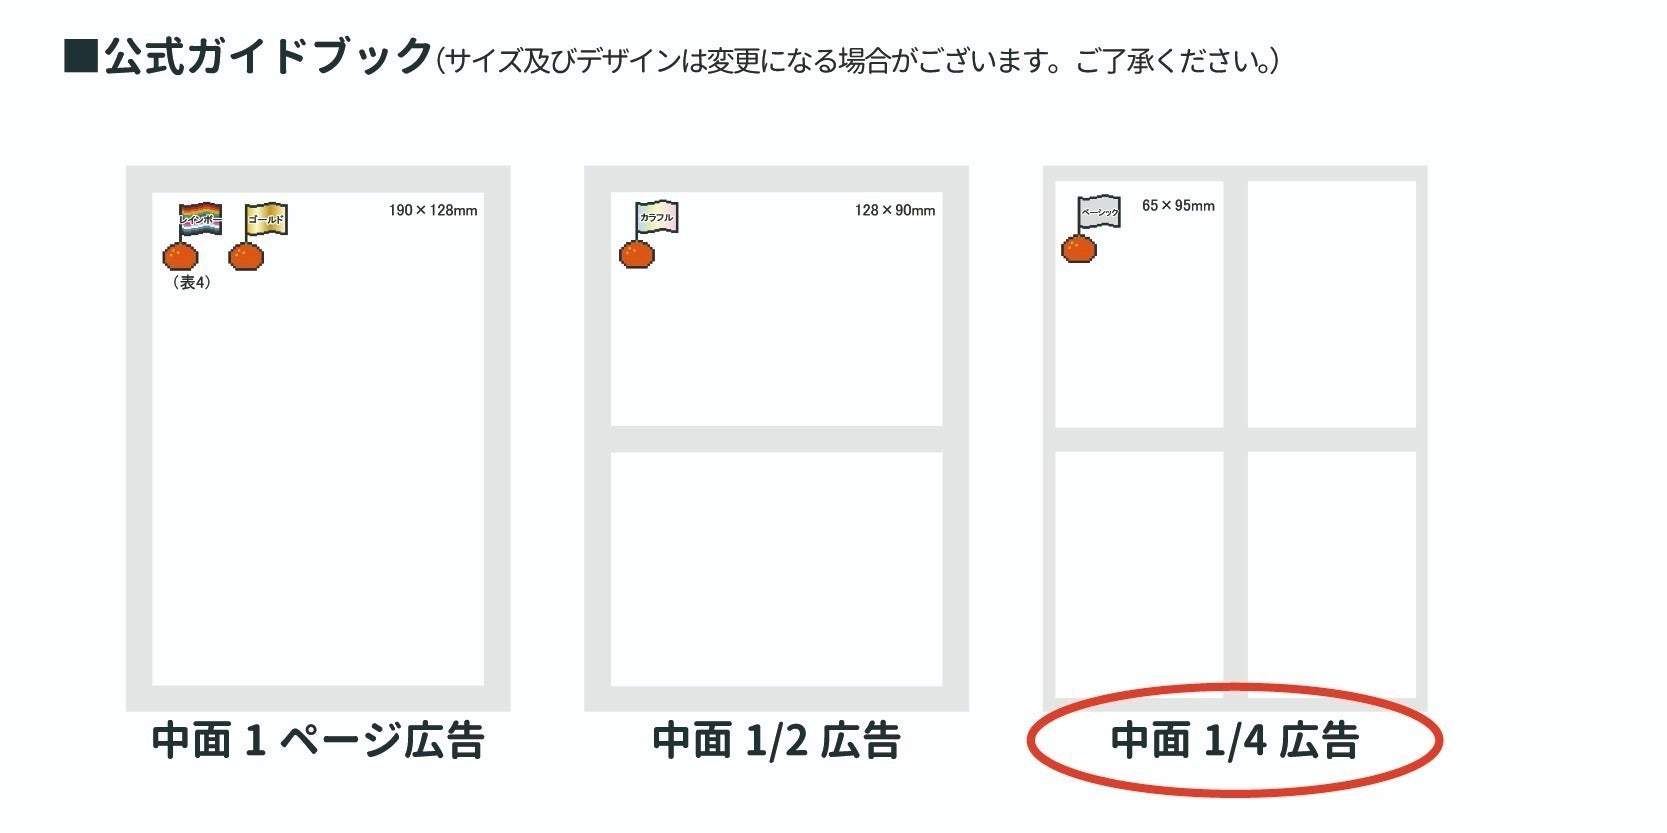The height and width of the screenshot is (833, 1667).
Task: Select the gray basic flag labeled ベーシック
Action: (x=1099, y=212)
